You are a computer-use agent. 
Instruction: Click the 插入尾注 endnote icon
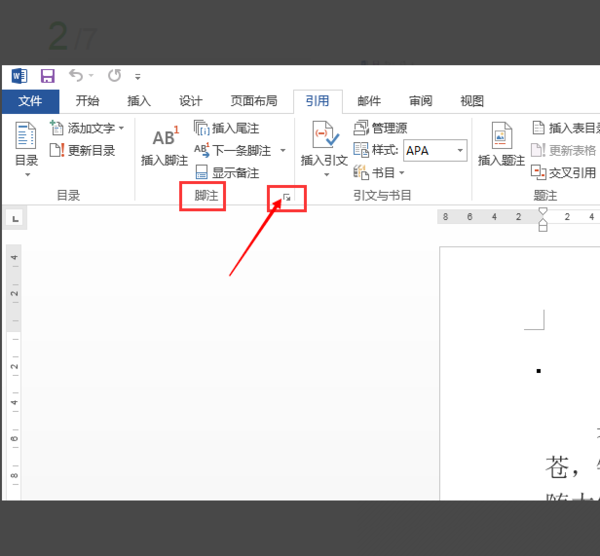pos(201,128)
